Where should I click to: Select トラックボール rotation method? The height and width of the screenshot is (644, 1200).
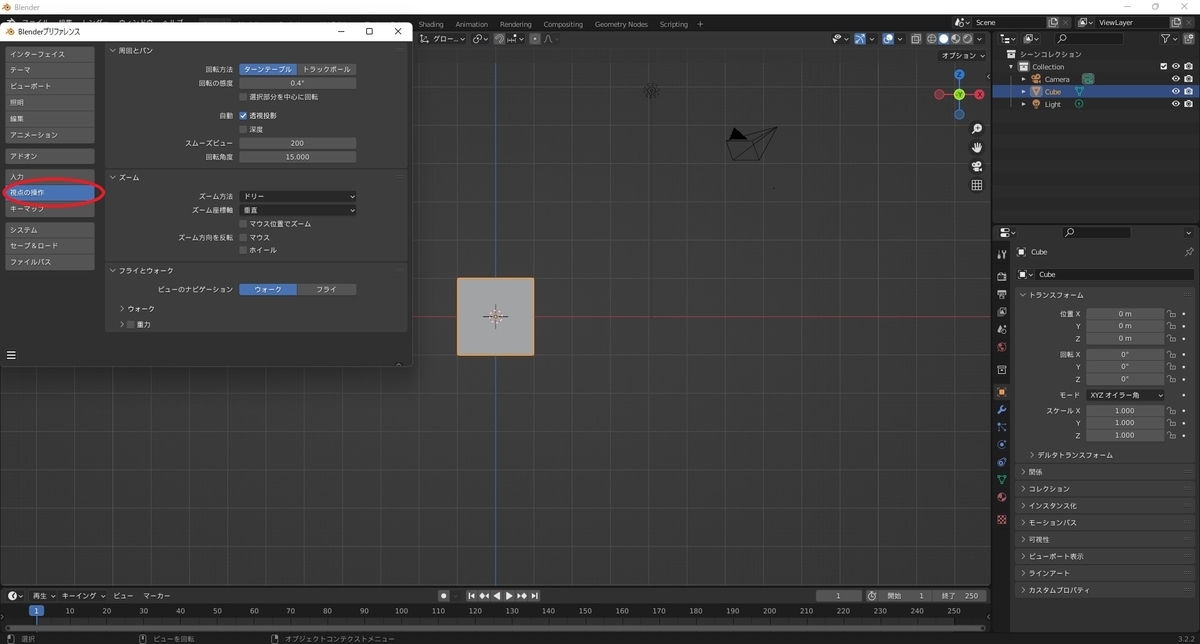[x=327, y=69]
